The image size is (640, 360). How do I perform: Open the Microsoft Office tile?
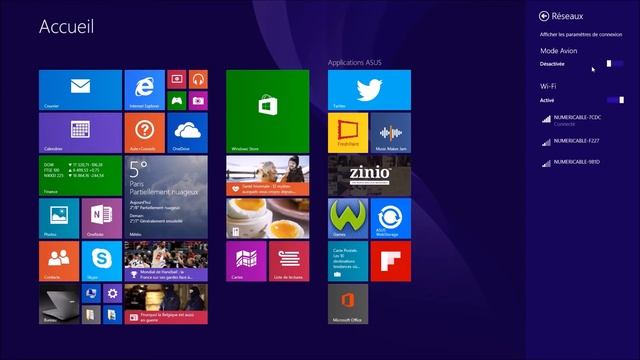pyautogui.click(x=348, y=304)
